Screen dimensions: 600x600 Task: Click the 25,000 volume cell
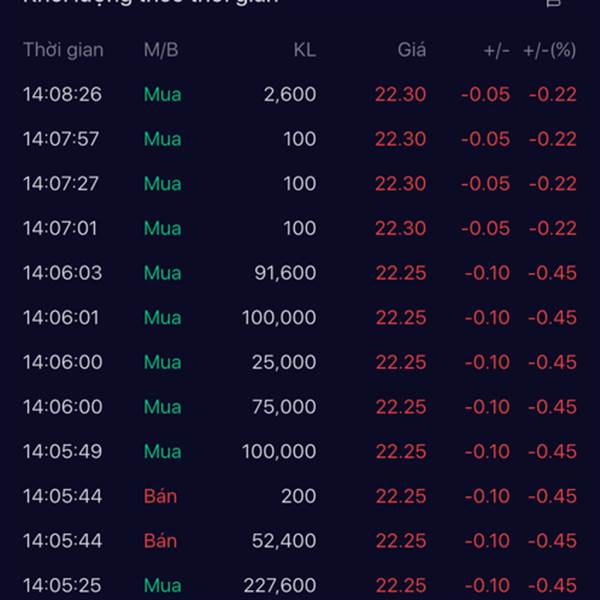(x=284, y=362)
